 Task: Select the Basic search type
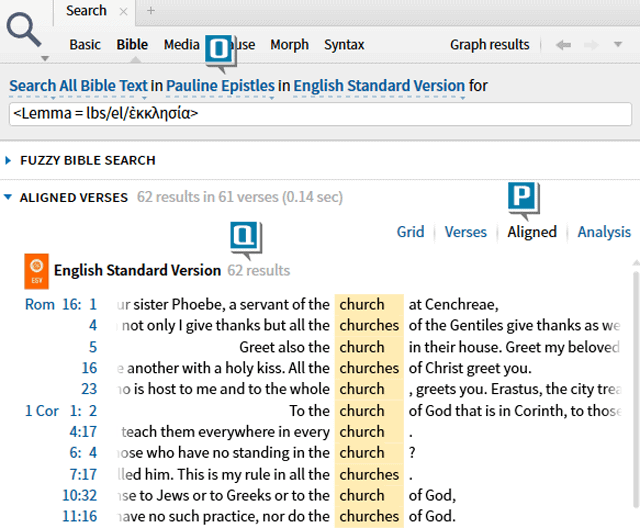(85, 45)
